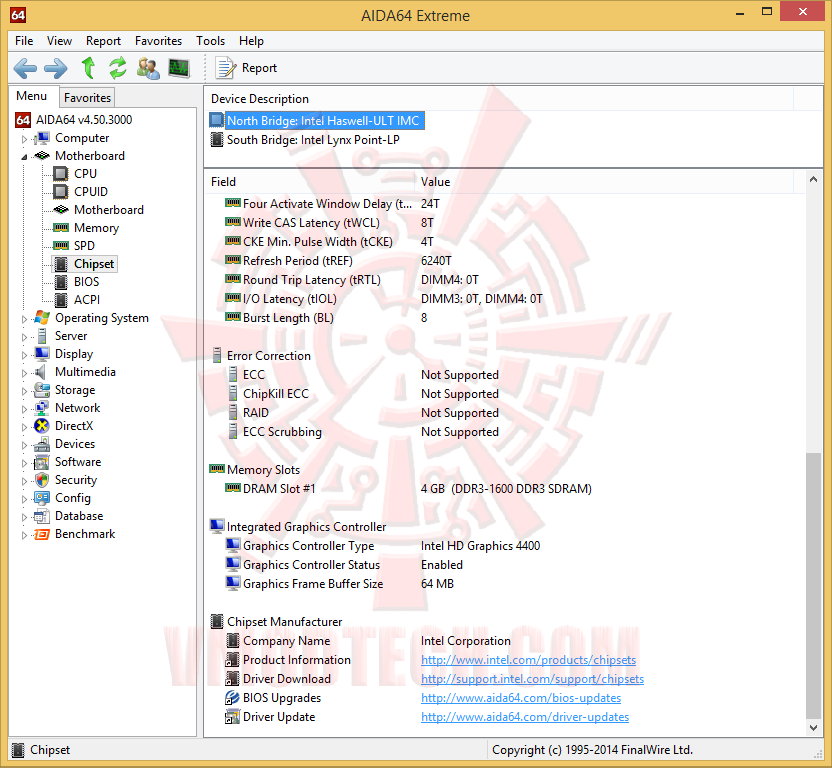Open the support.intel.com chipsets driver link
832x768 pixels.
532,679
